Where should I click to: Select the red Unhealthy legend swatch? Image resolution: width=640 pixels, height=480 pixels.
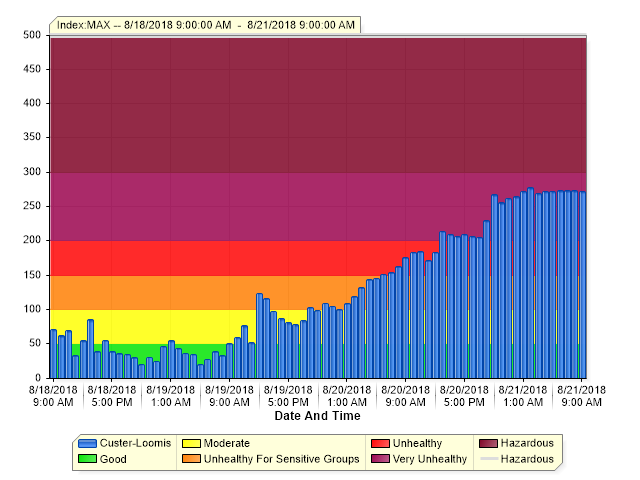point(380,443)
